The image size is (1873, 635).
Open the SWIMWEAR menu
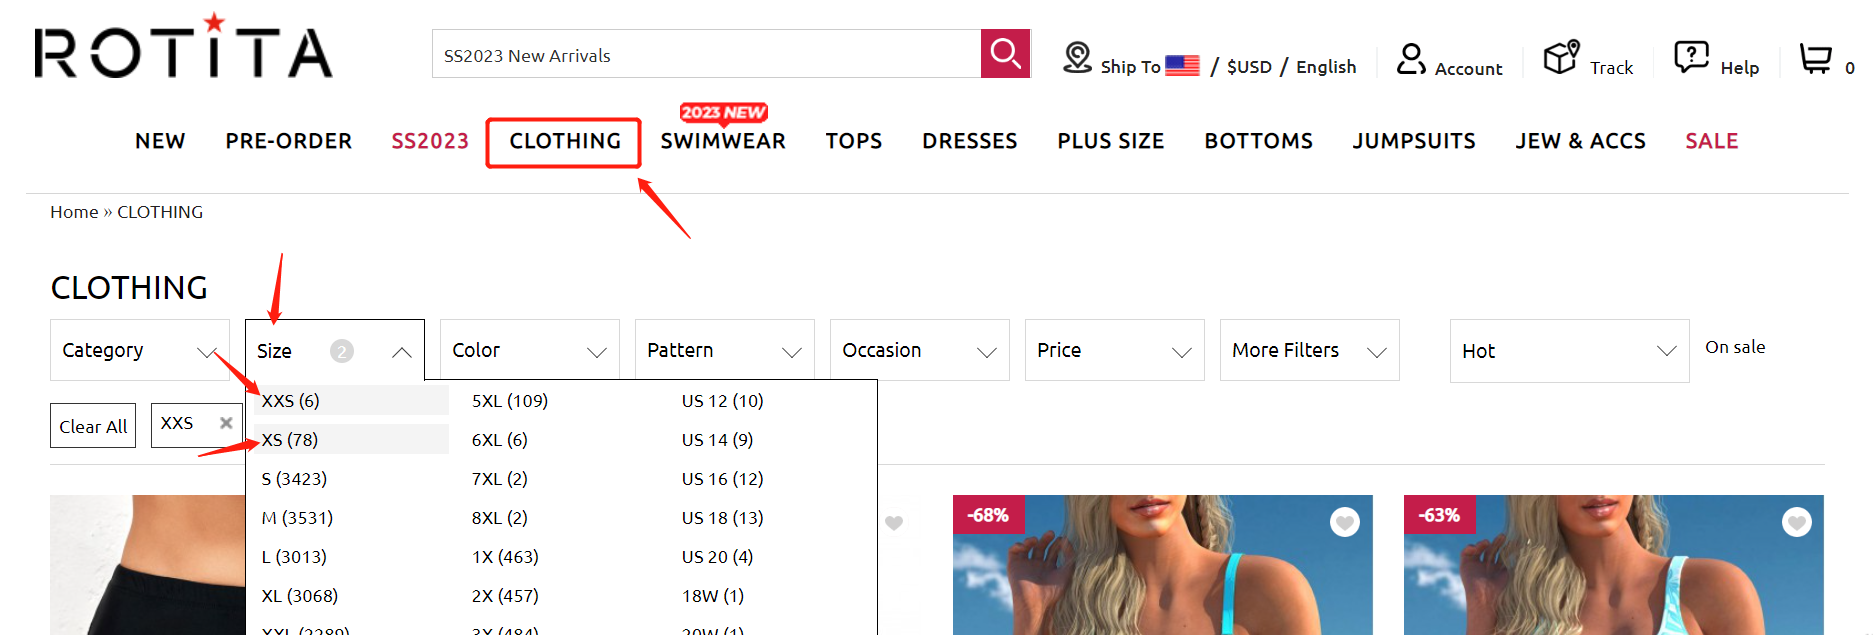723,141
